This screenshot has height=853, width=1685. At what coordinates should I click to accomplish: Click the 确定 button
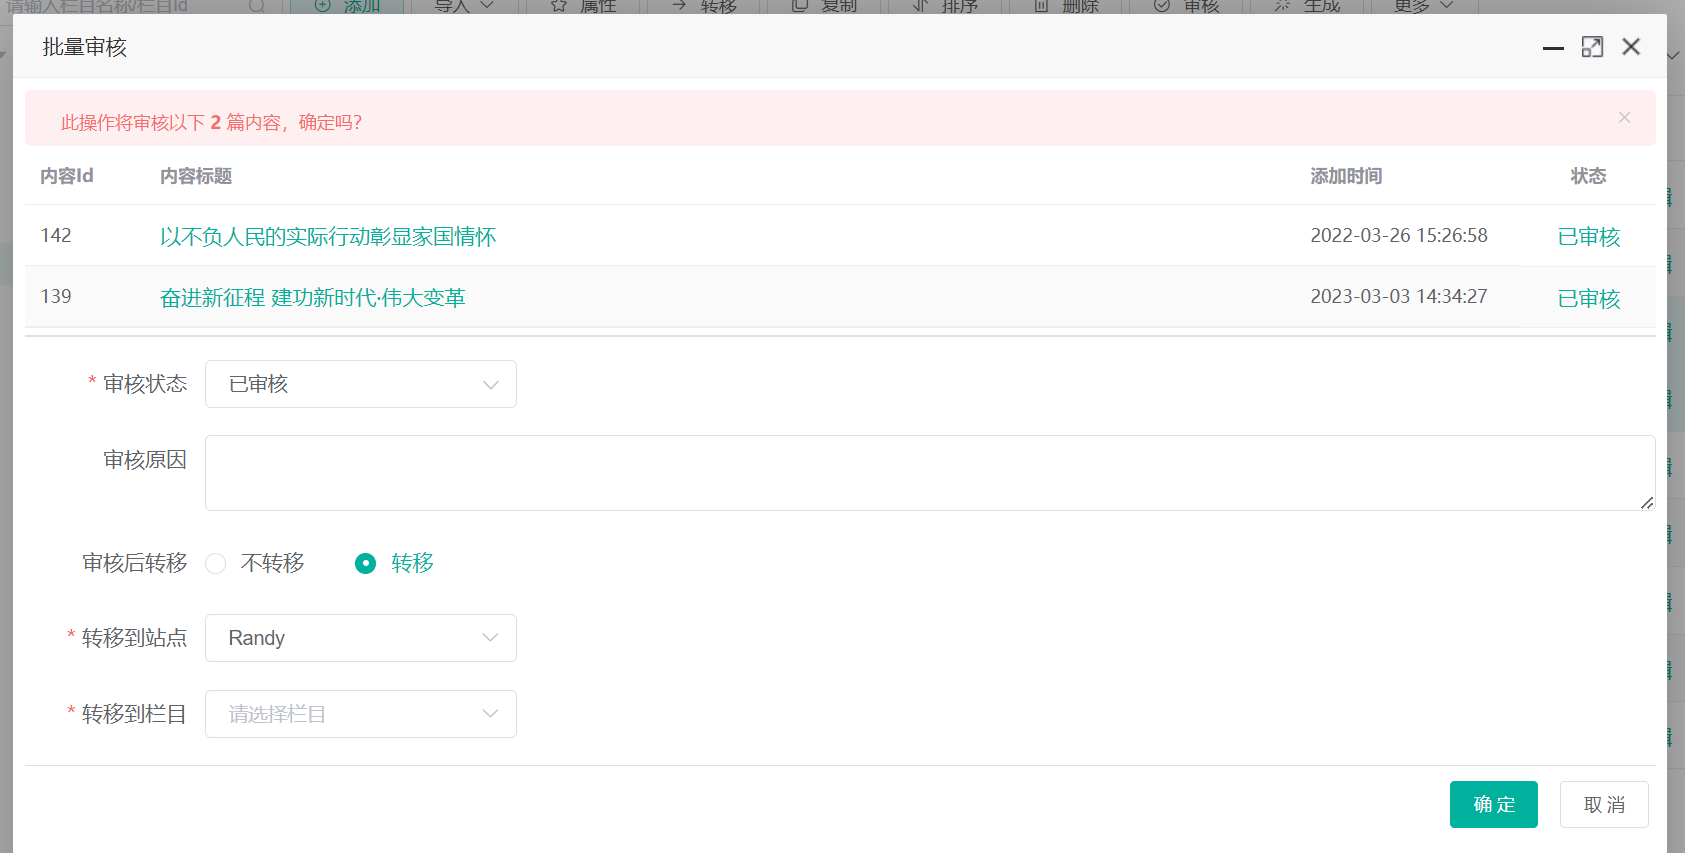click(x=1493, y=805)
